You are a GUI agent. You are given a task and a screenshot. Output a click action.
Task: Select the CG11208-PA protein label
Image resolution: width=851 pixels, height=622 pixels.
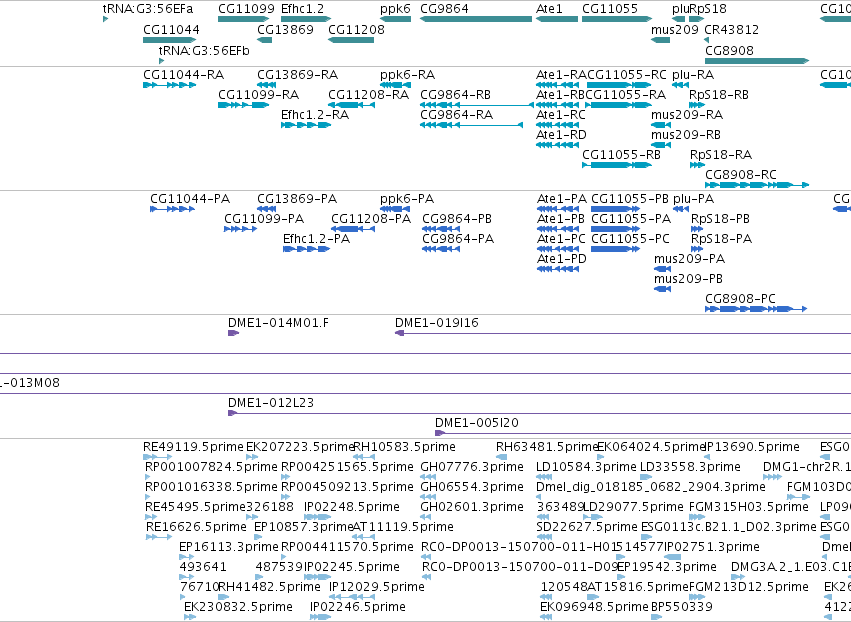[371, 219]
